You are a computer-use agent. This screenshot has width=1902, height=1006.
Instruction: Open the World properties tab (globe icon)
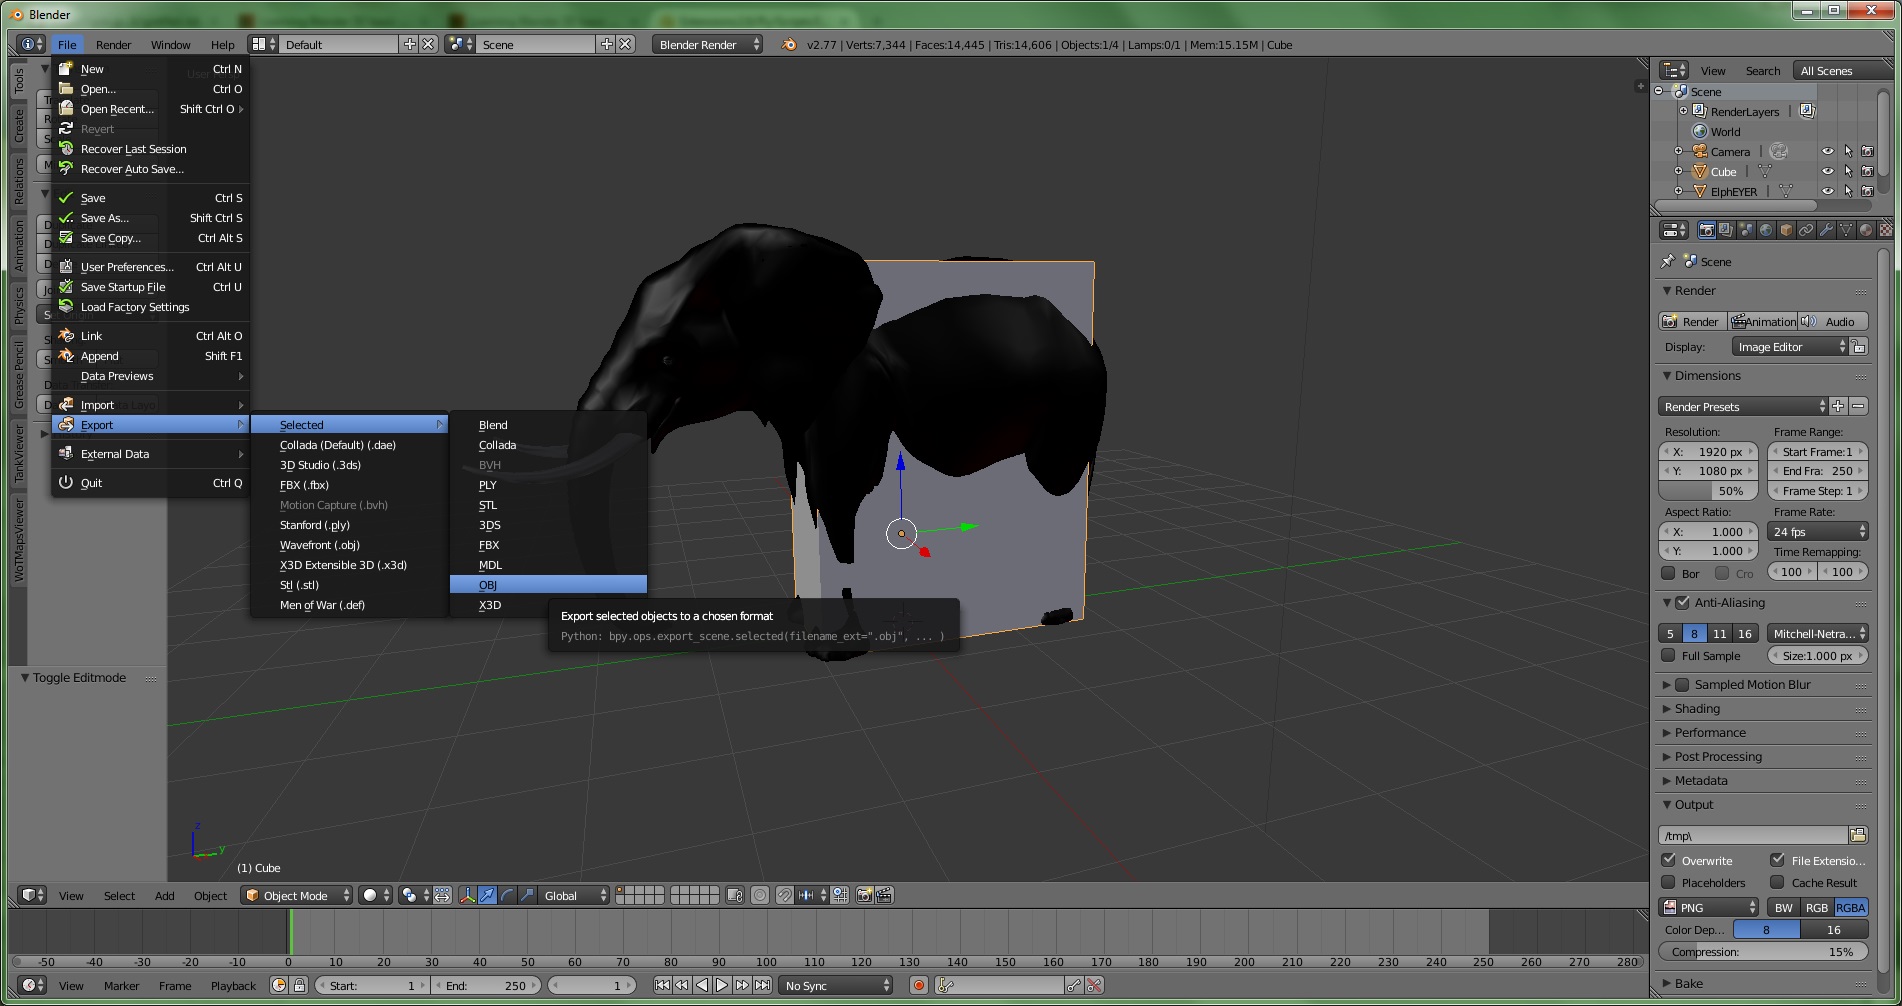[x=1766, y=230]
